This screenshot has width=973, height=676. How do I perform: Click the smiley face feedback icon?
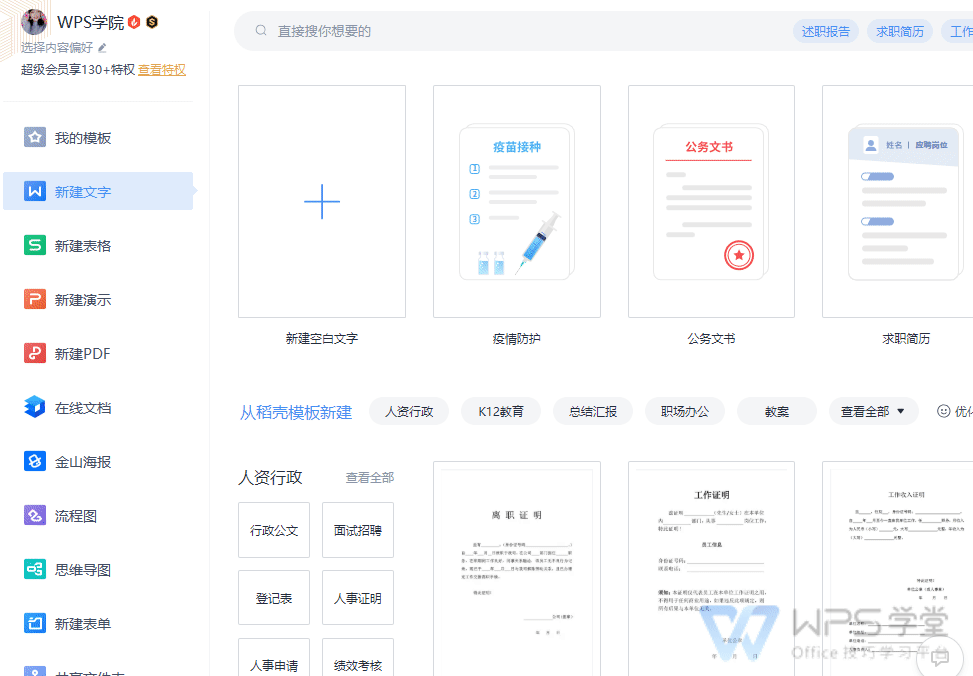point(943,411)
